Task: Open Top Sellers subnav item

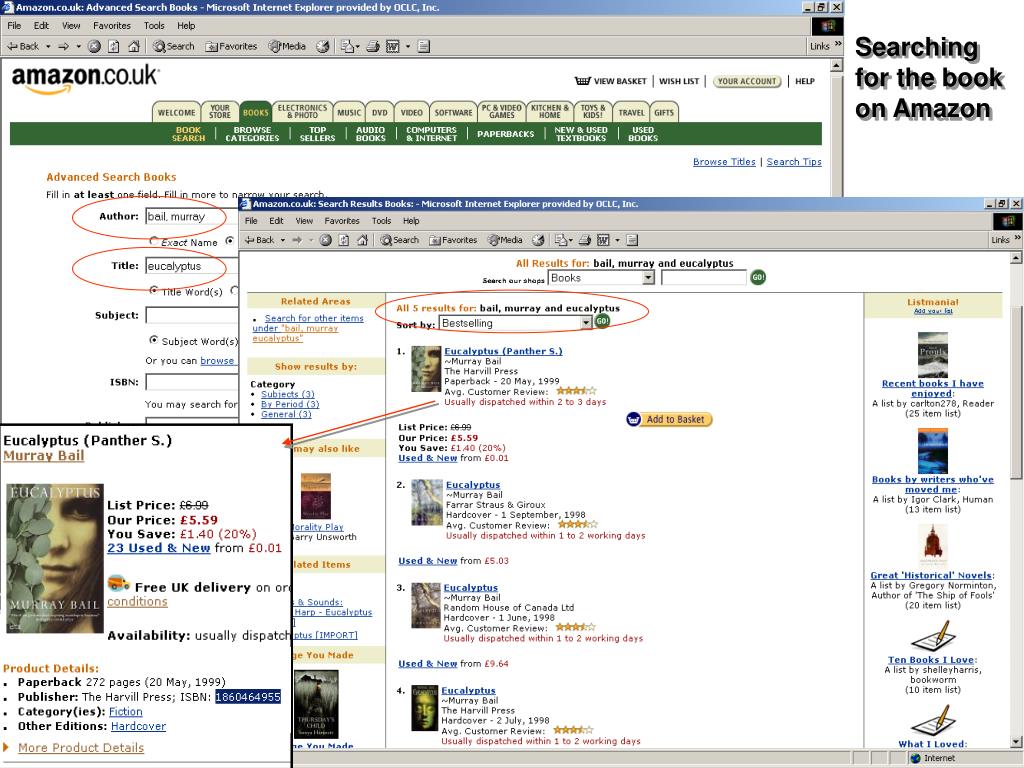Action: tap(317, 134)
